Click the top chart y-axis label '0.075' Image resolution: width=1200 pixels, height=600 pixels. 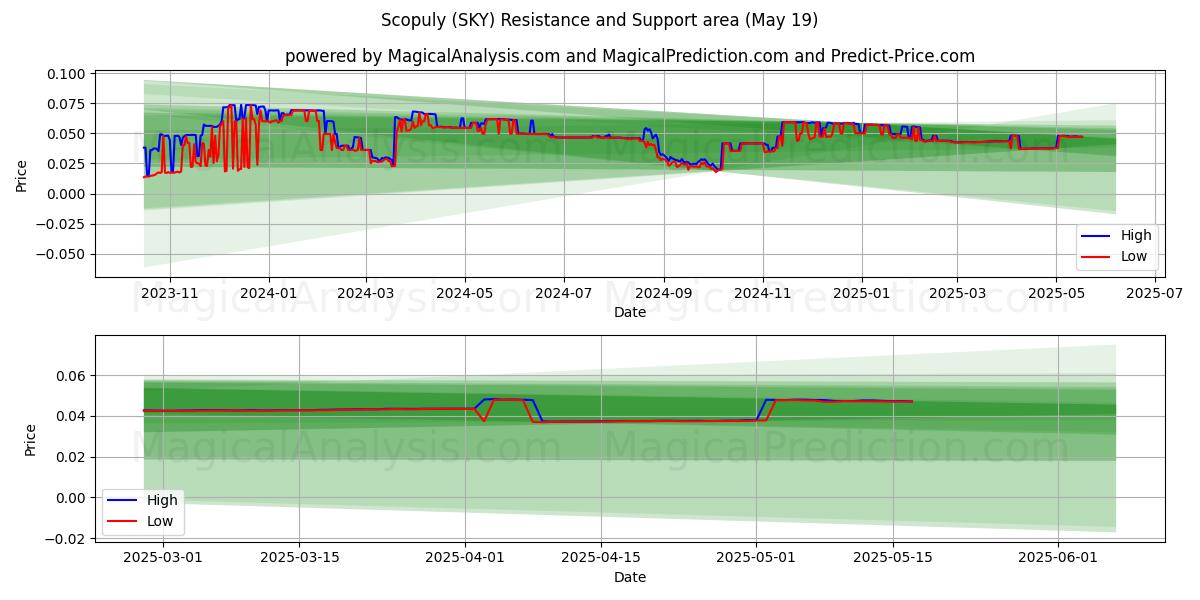tap(69, 104)
